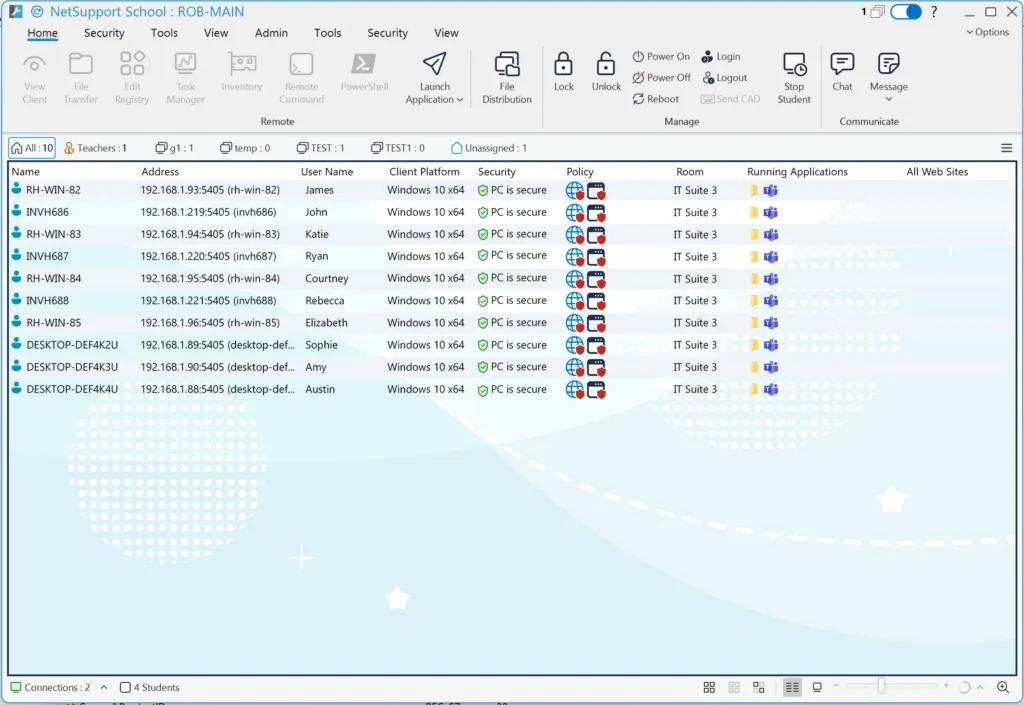Click the web policy globe icon for RH-WIN-82

click(575, 191)
